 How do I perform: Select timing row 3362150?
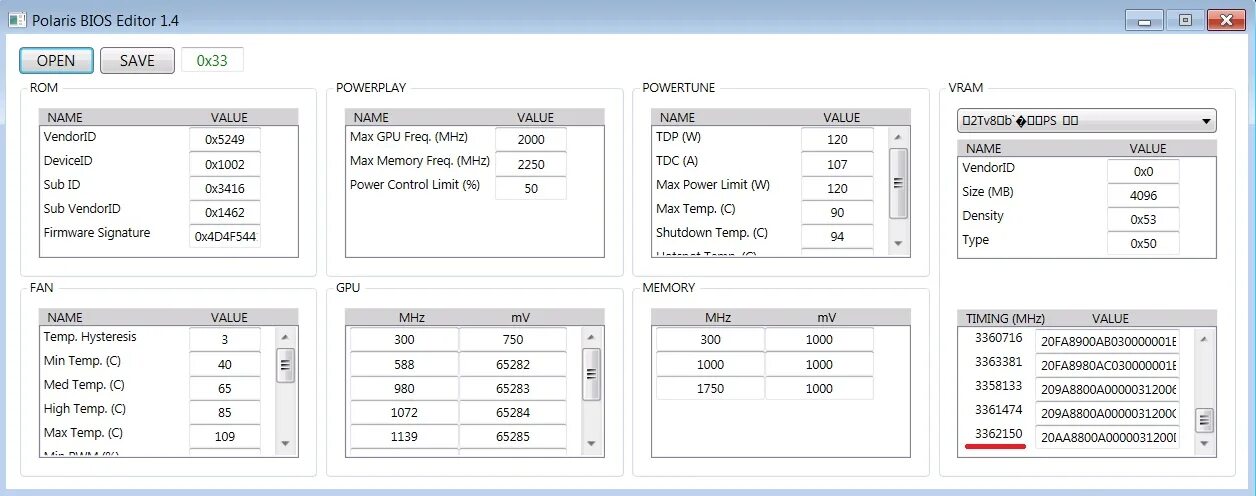(x=998, y=434)
